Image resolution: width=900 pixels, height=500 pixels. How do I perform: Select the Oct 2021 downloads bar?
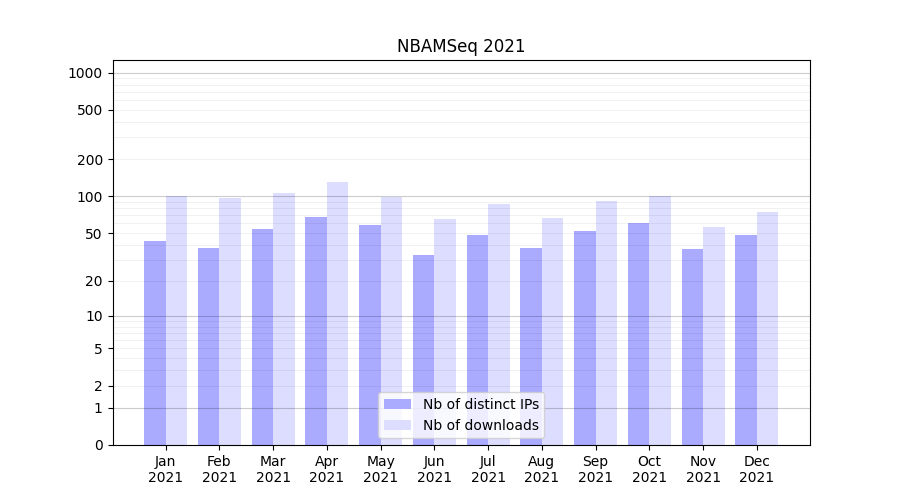[x=660, y=320]
